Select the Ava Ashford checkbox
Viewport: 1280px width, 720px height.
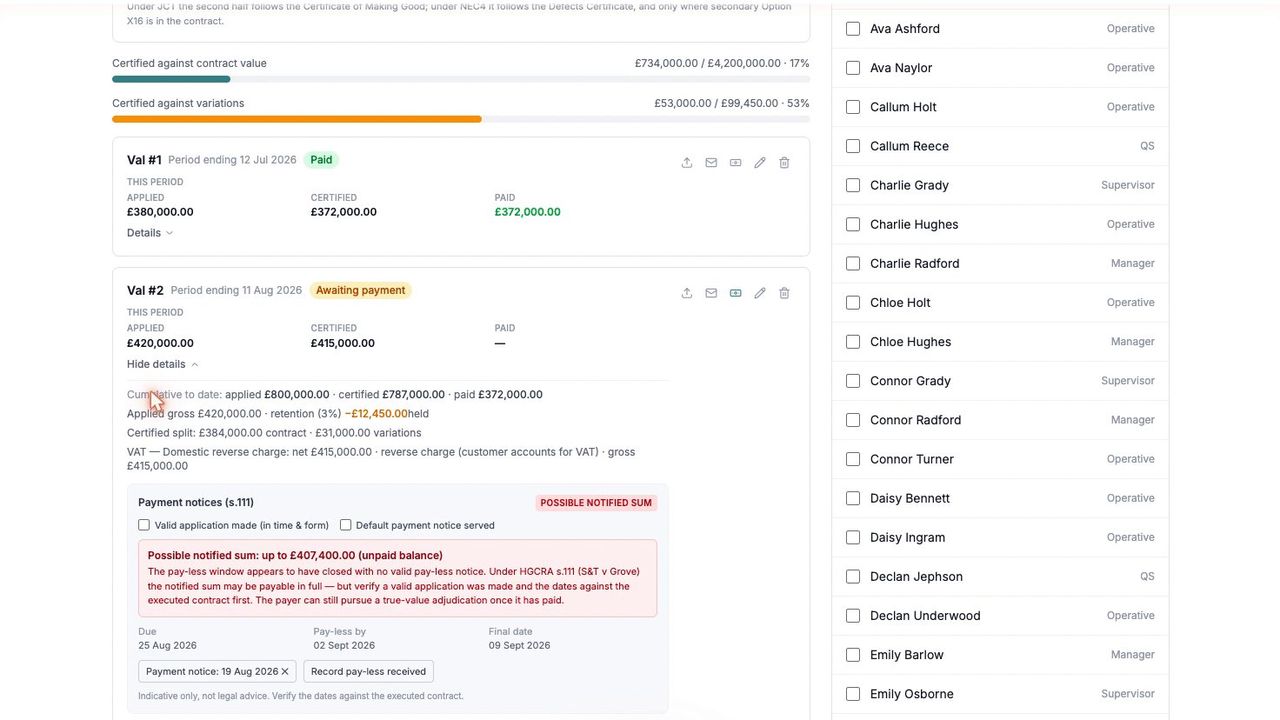(x=853, y=29)
